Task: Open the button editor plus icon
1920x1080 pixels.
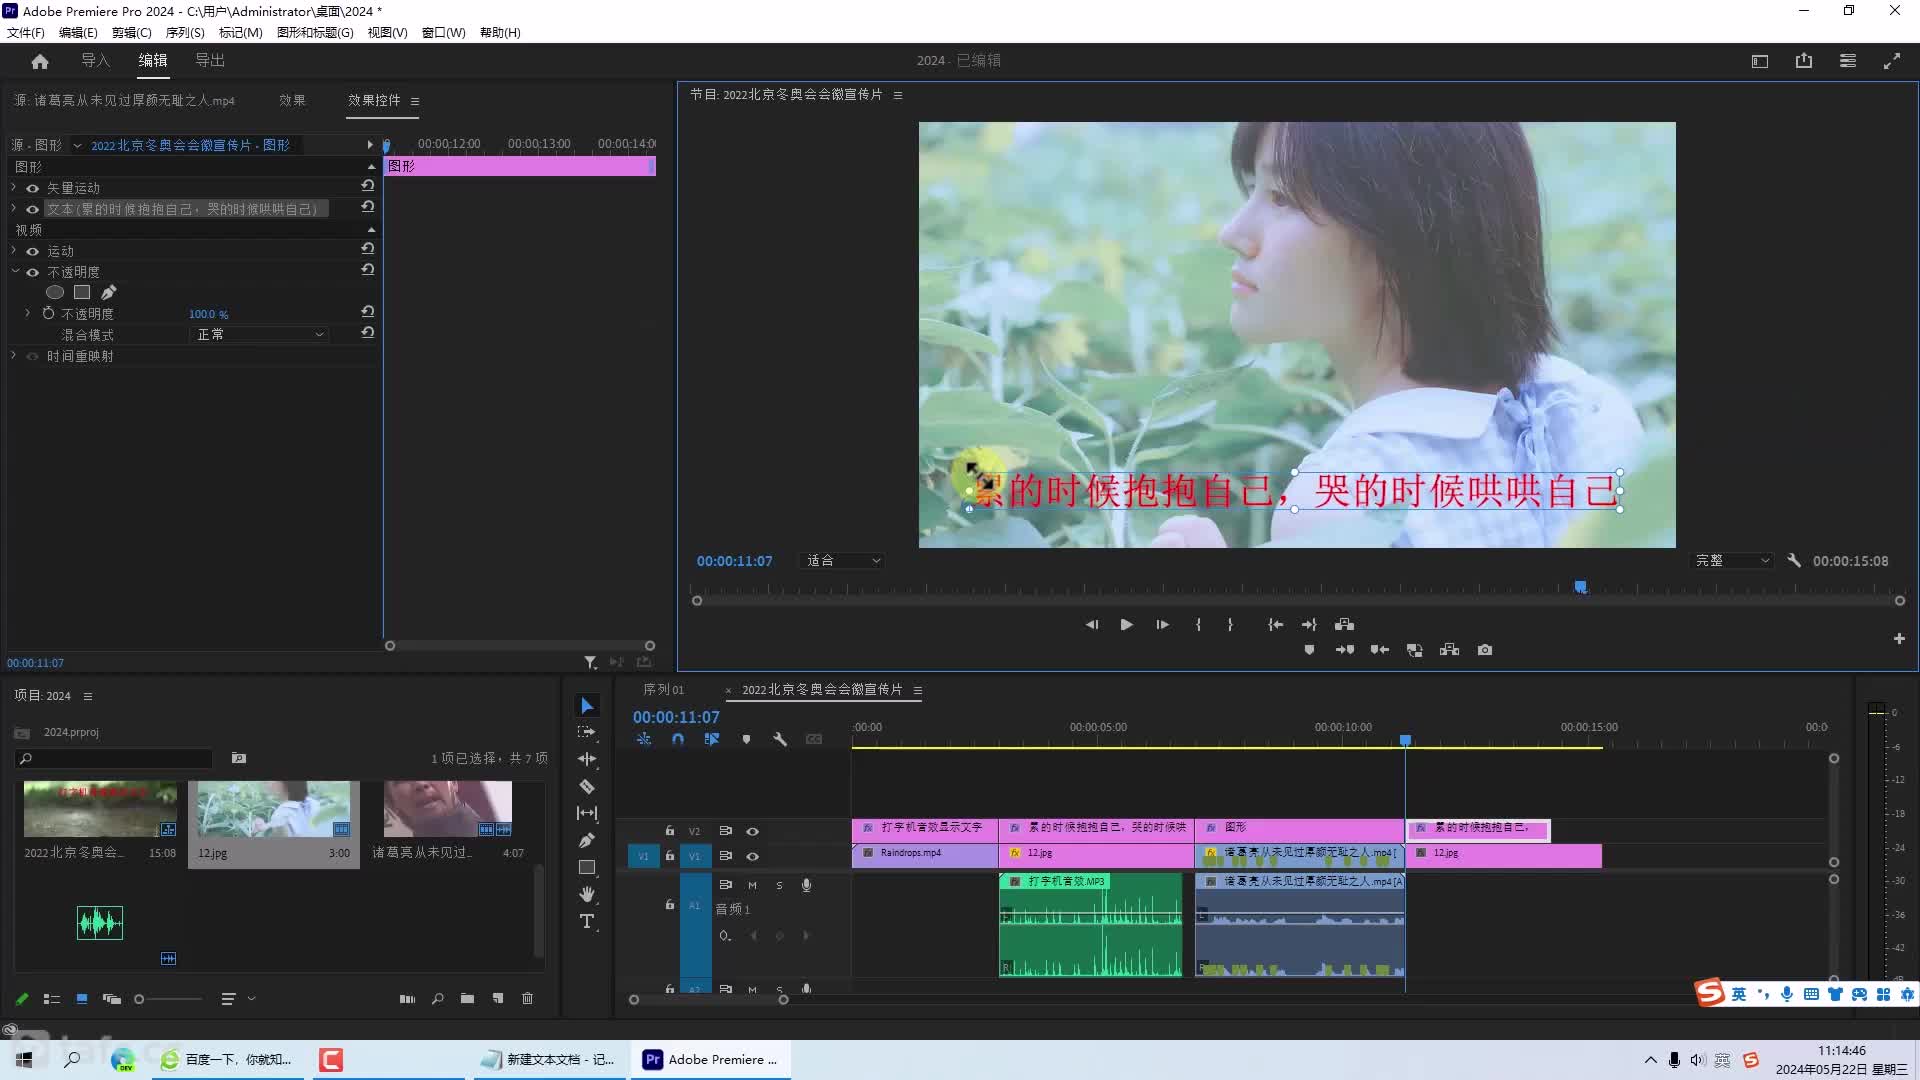Action: click(1899, 638)
